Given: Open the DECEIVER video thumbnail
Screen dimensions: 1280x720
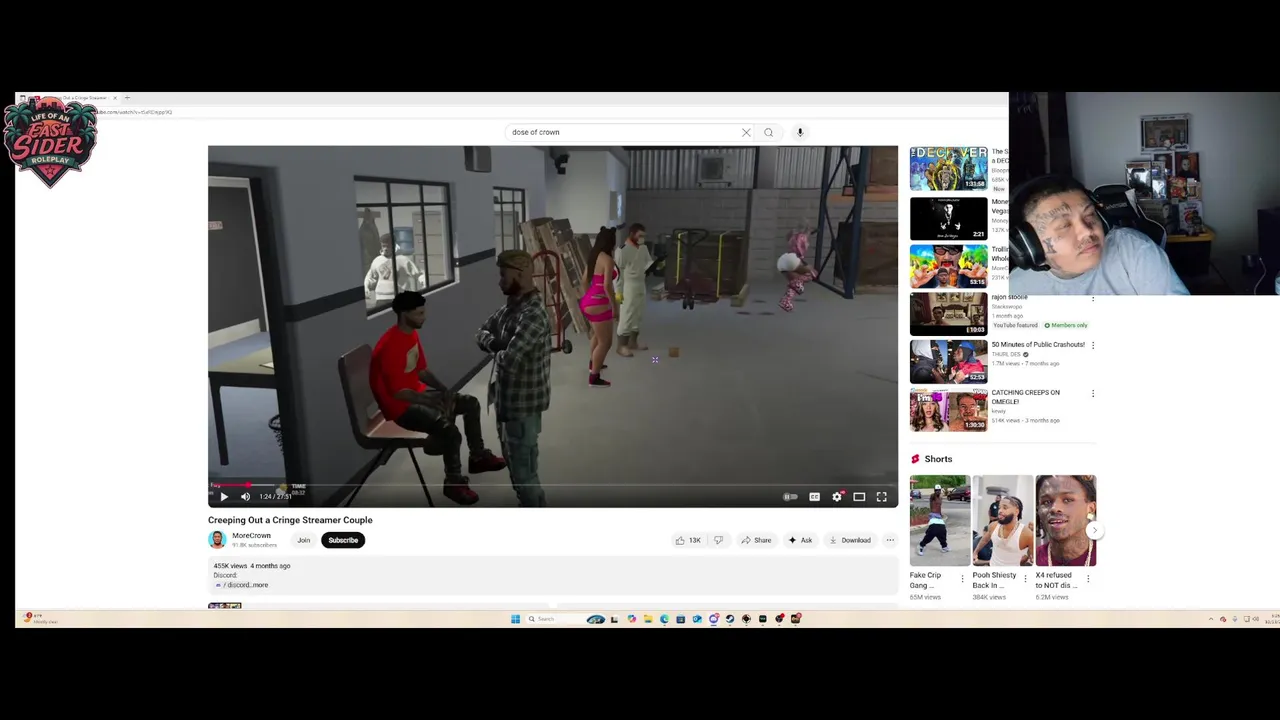Looking at the screenshot, I should click(948, 168).
